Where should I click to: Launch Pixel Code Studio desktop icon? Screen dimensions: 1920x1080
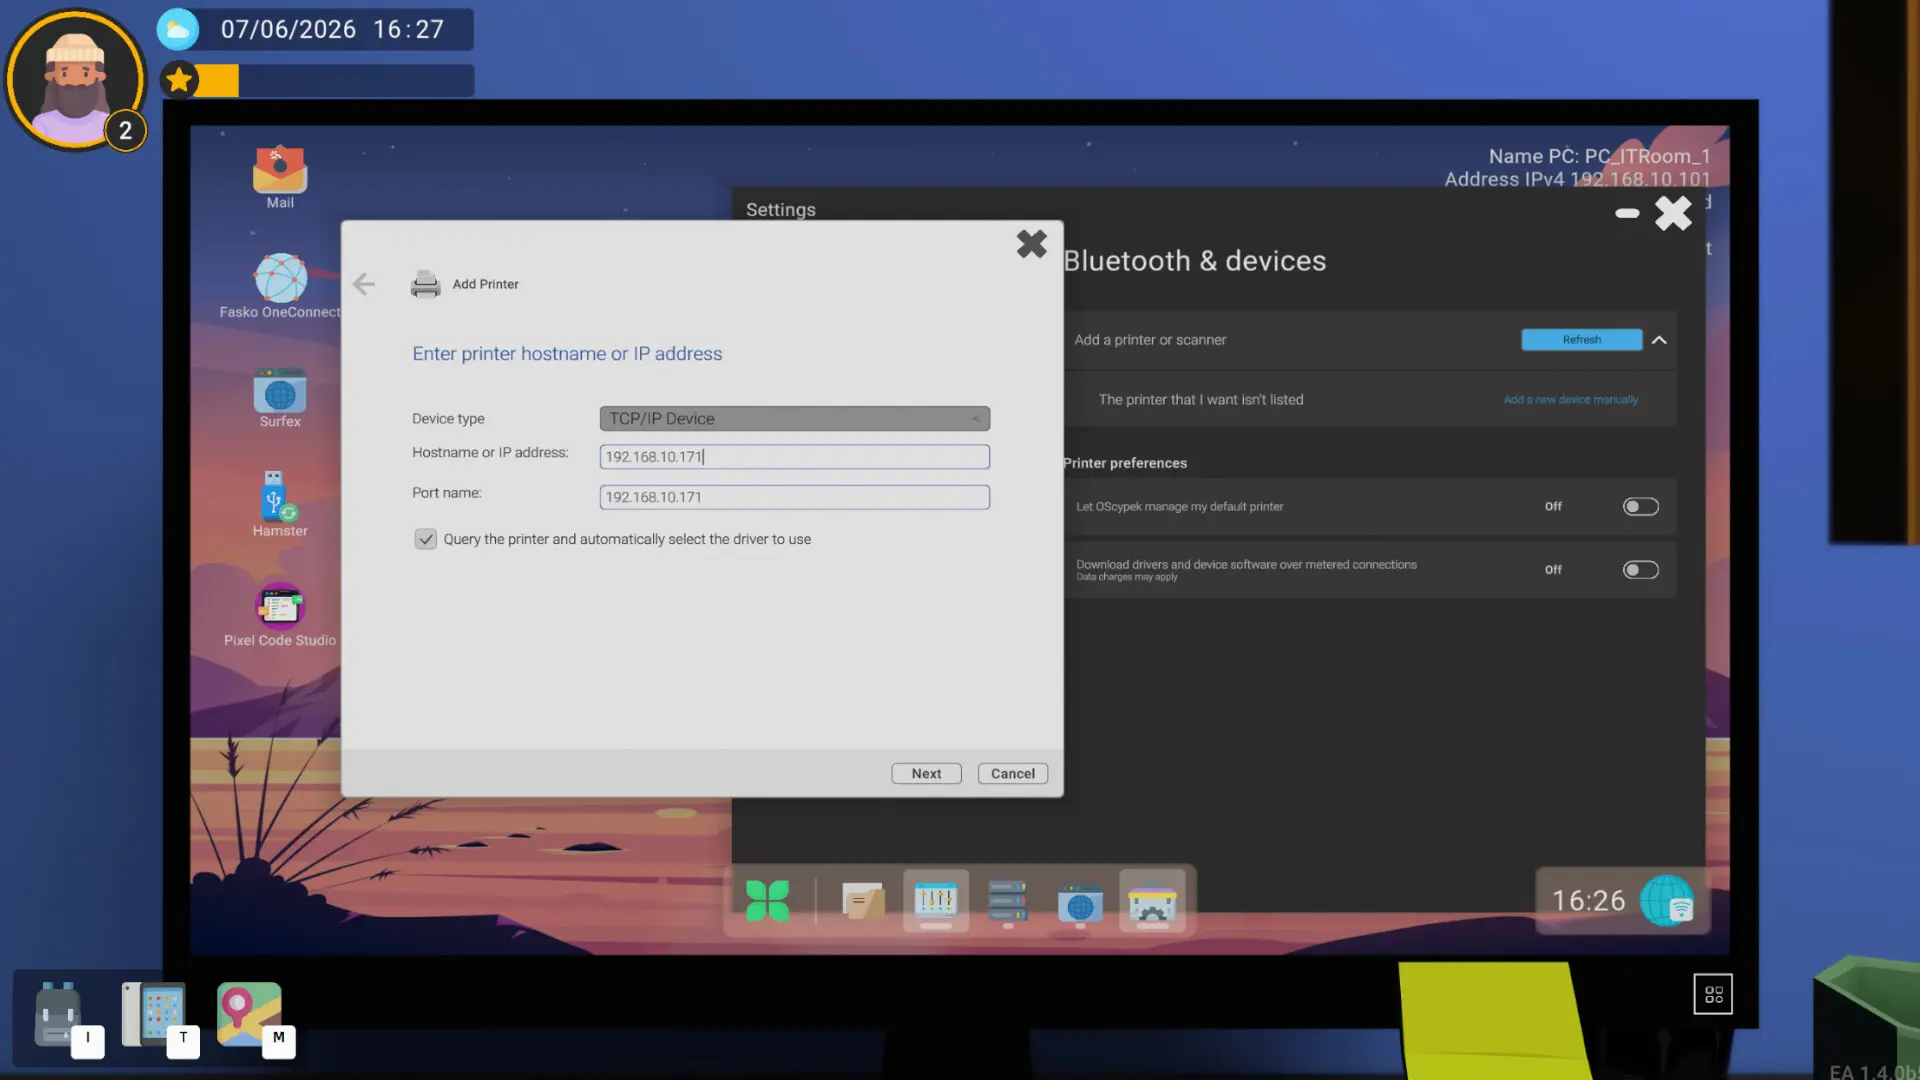280,615
